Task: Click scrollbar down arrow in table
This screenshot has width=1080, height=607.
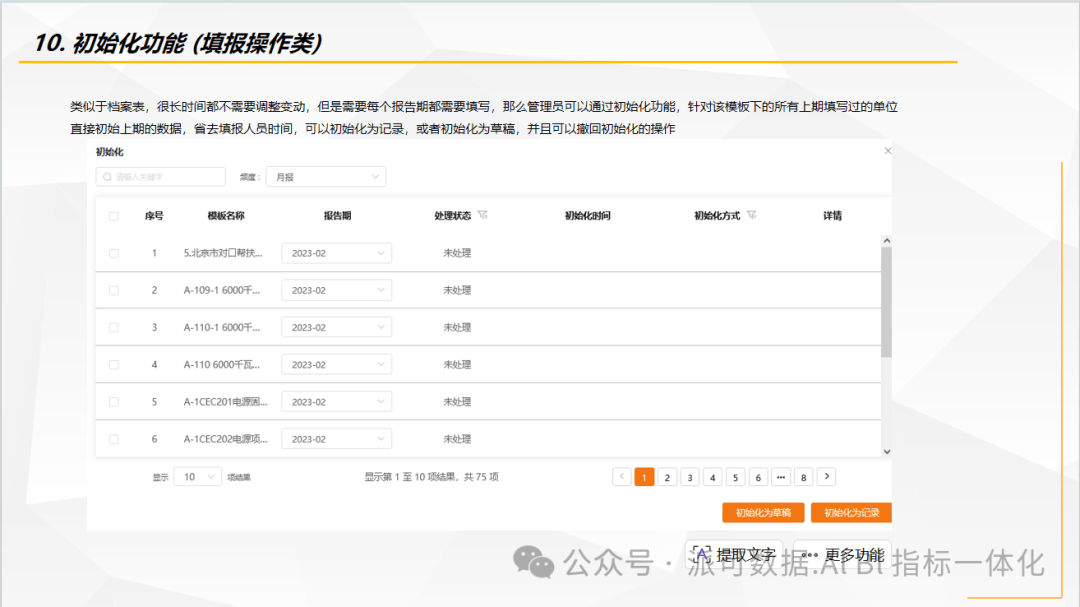Action: pyautogui.click(x=886, y=452)
